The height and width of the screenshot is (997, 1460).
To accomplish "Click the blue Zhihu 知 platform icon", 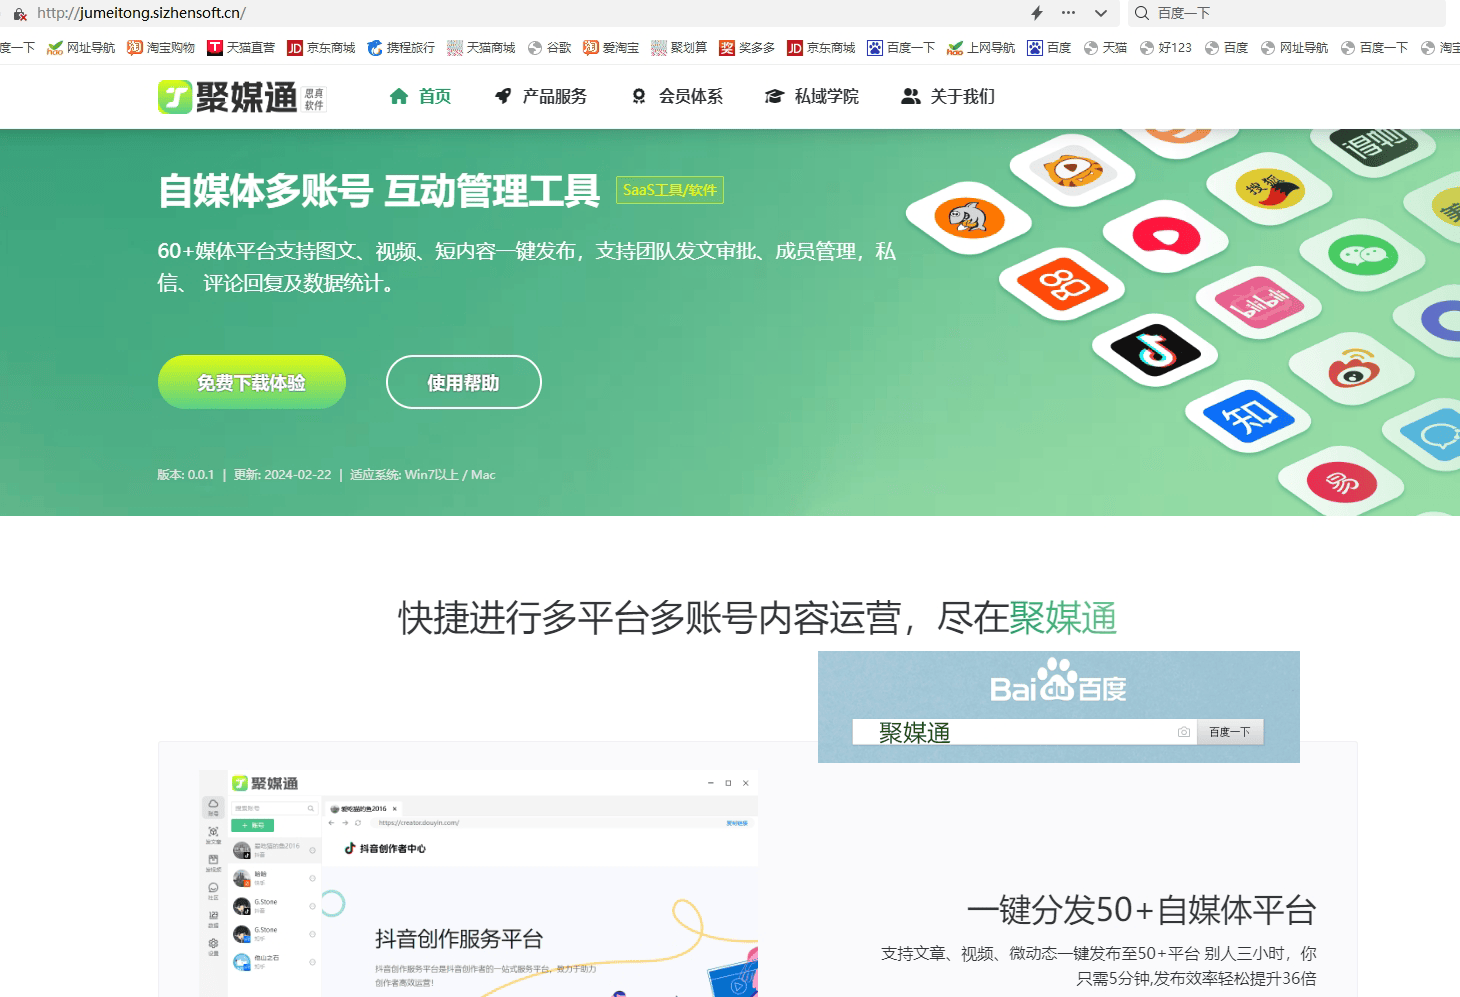I will coord(1249,417).
